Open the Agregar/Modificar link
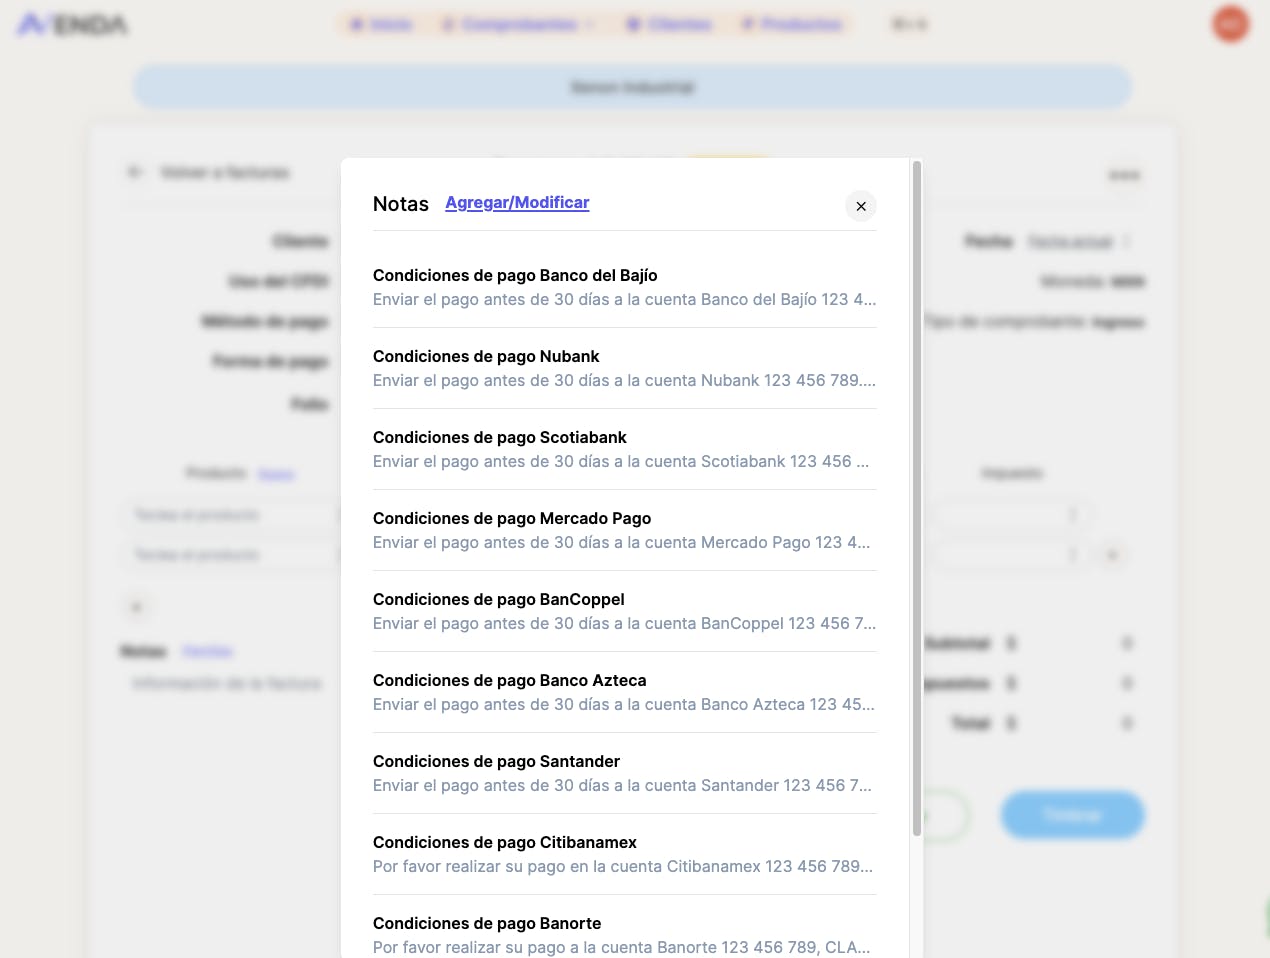 [517, 202]
